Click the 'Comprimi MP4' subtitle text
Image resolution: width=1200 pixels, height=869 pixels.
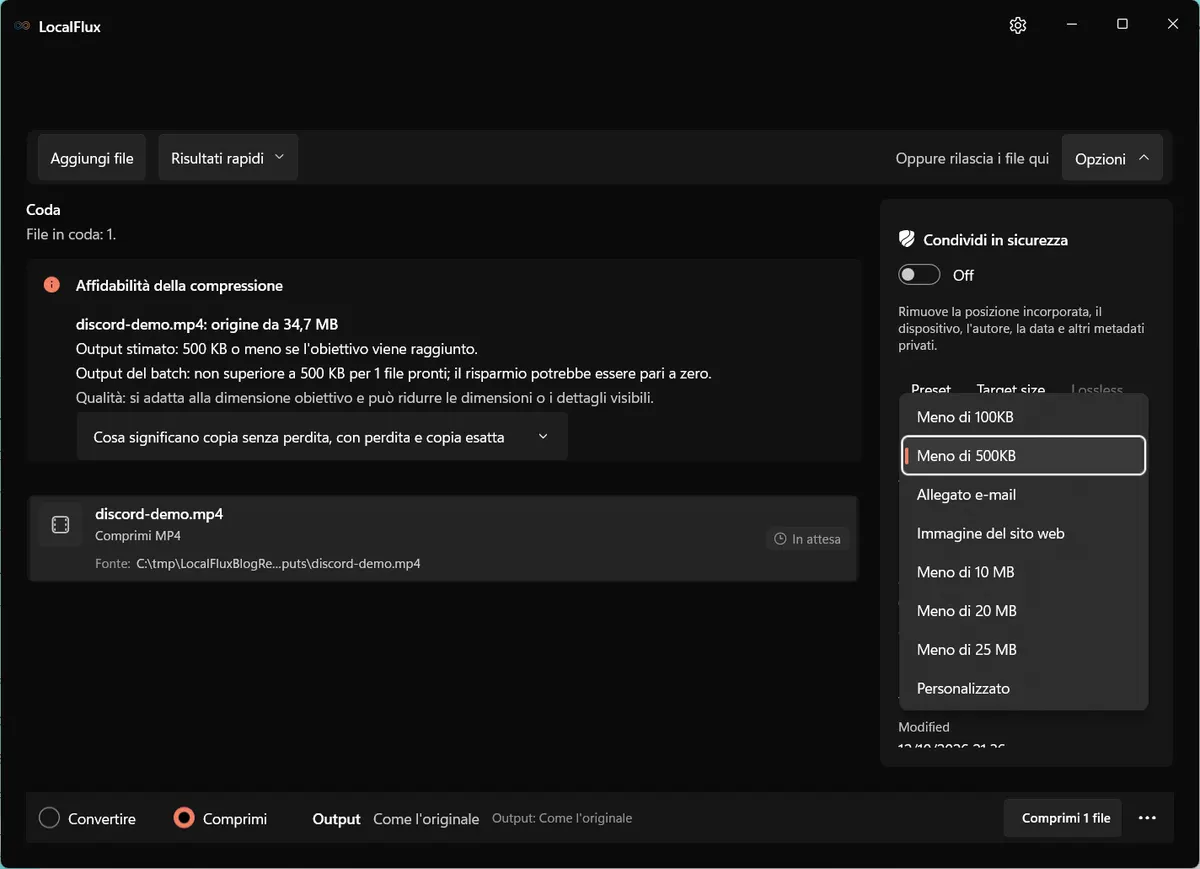(138, 536)
